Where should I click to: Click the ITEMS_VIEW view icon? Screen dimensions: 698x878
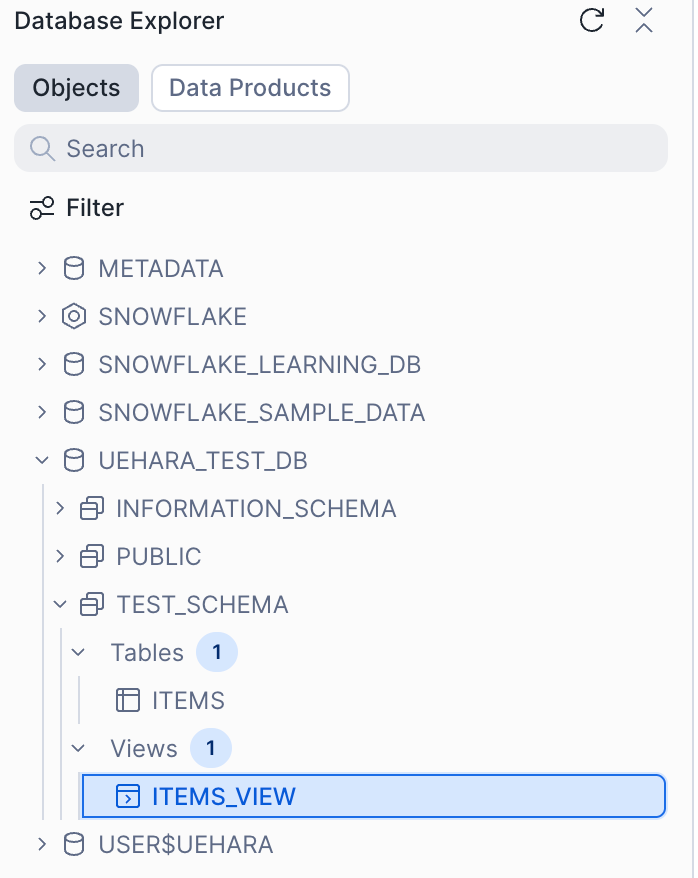coord(128,796)
